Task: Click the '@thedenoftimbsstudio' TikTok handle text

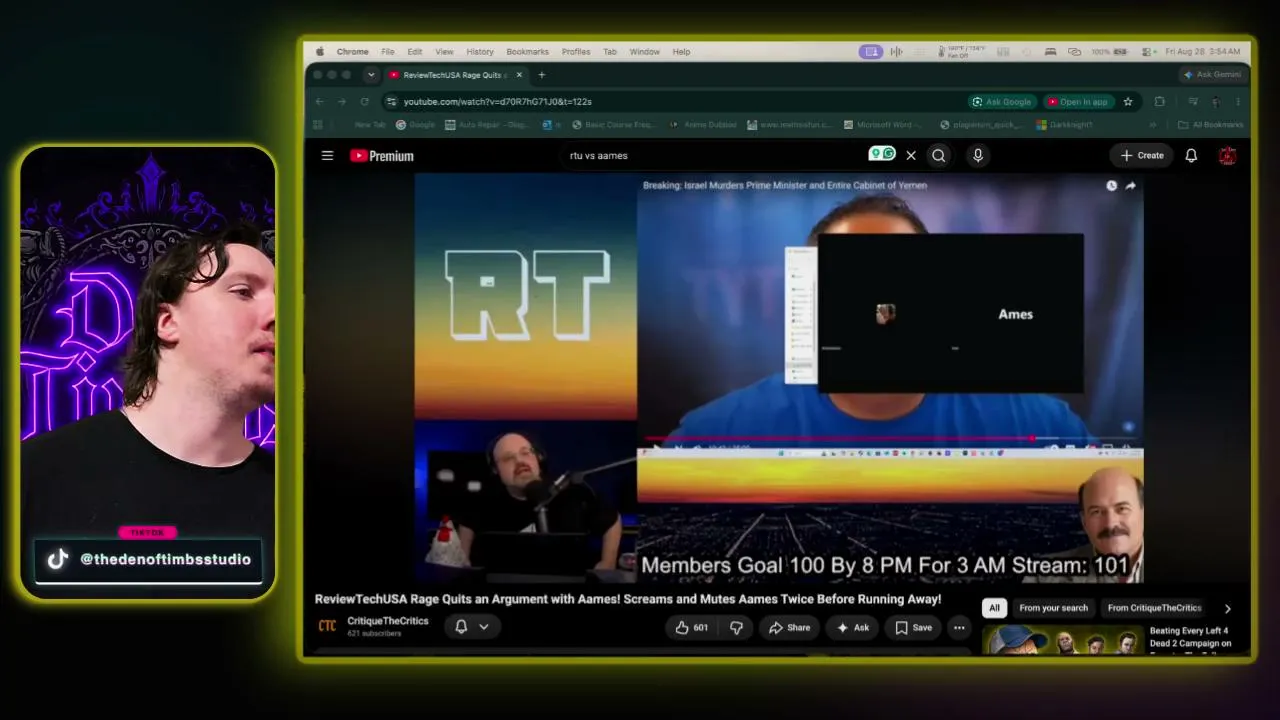Action: tap(165, 559)
